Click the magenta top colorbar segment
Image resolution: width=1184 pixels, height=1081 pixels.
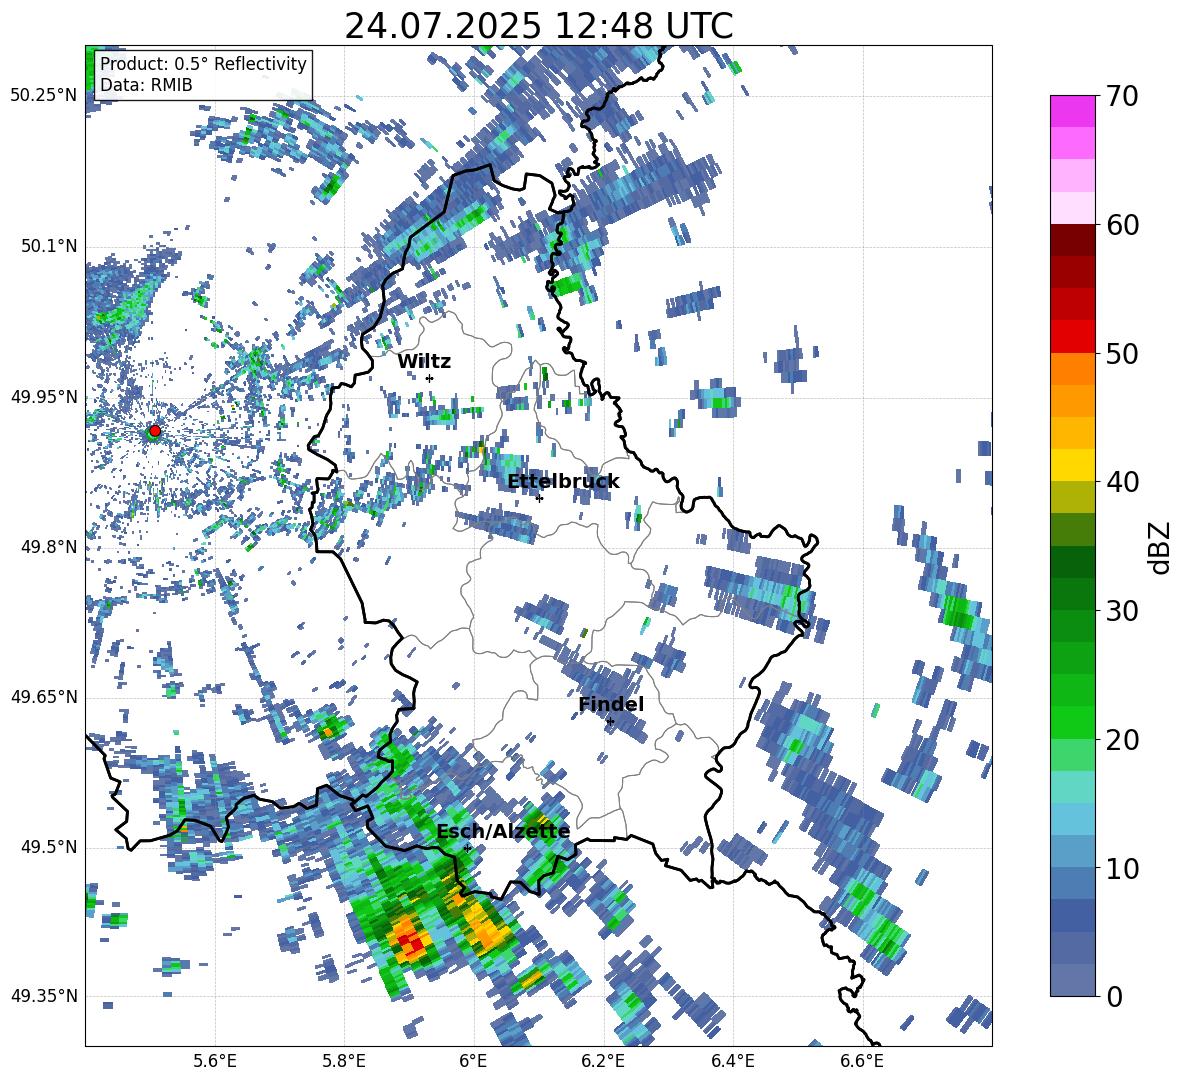click(x=1072, y=112)
